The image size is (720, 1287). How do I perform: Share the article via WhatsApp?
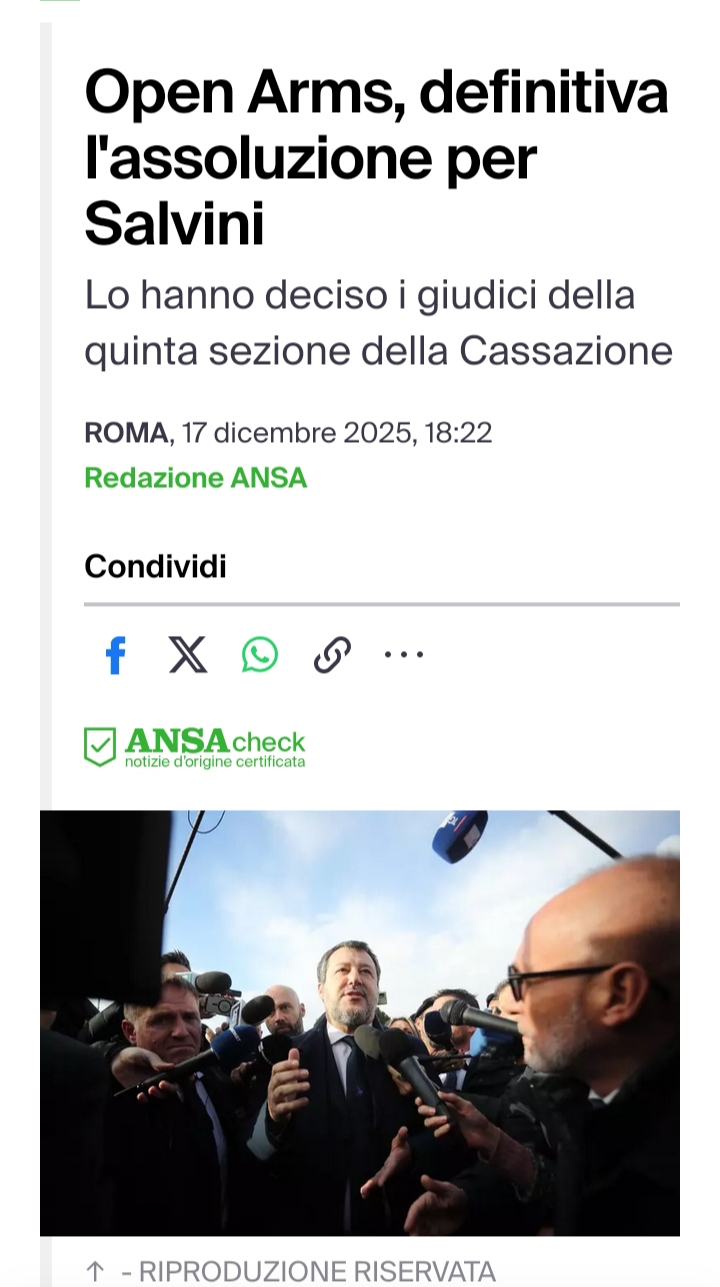260,655
